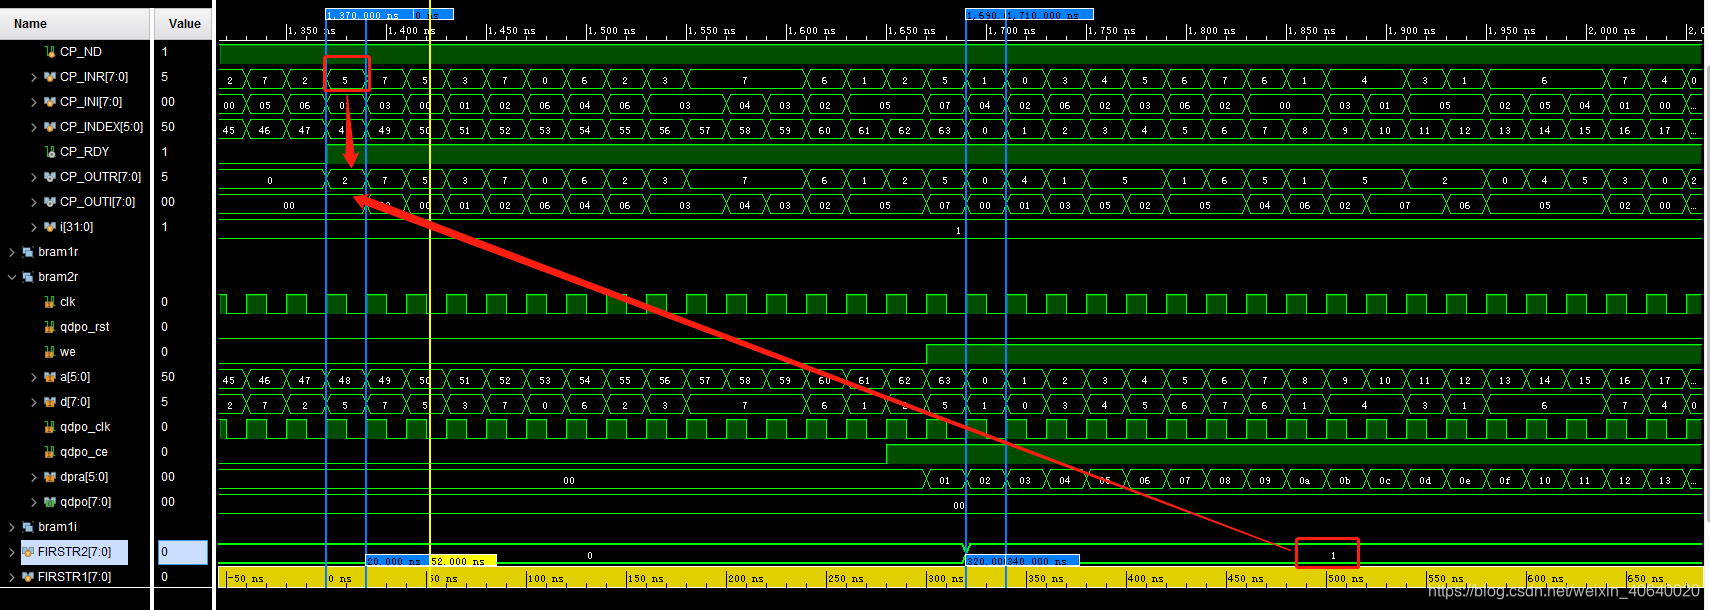The height and width of the screenshot is (610, 1710).
Task: Expand the CP_OUTR[7:0] bus
Action: coord(34,177)
